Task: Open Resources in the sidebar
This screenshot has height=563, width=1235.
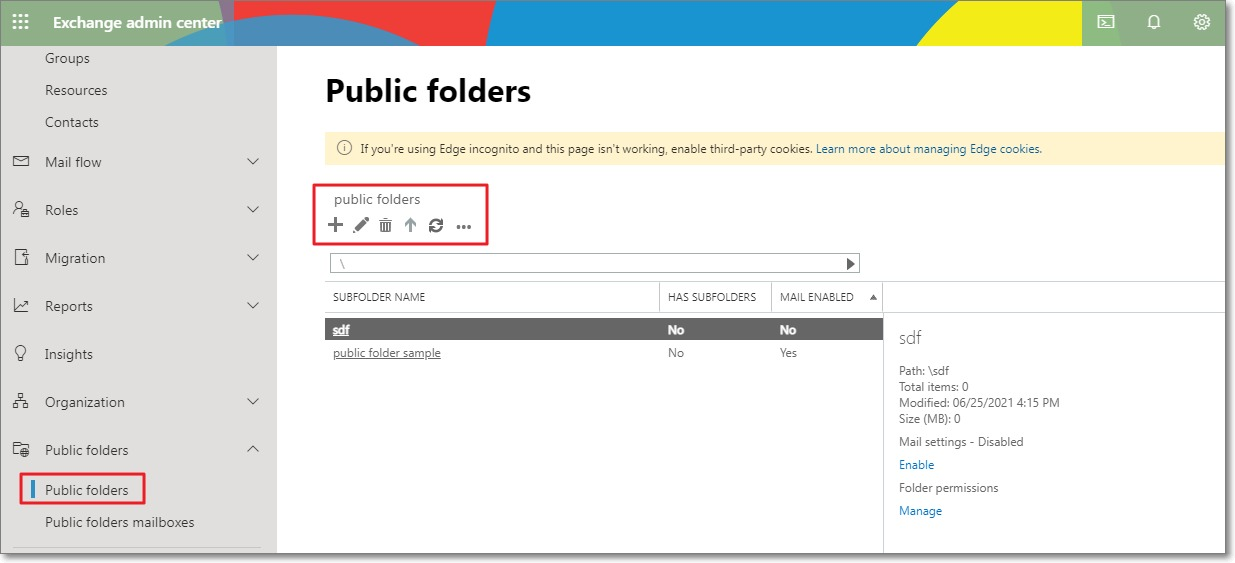Action: coord(76,90)
